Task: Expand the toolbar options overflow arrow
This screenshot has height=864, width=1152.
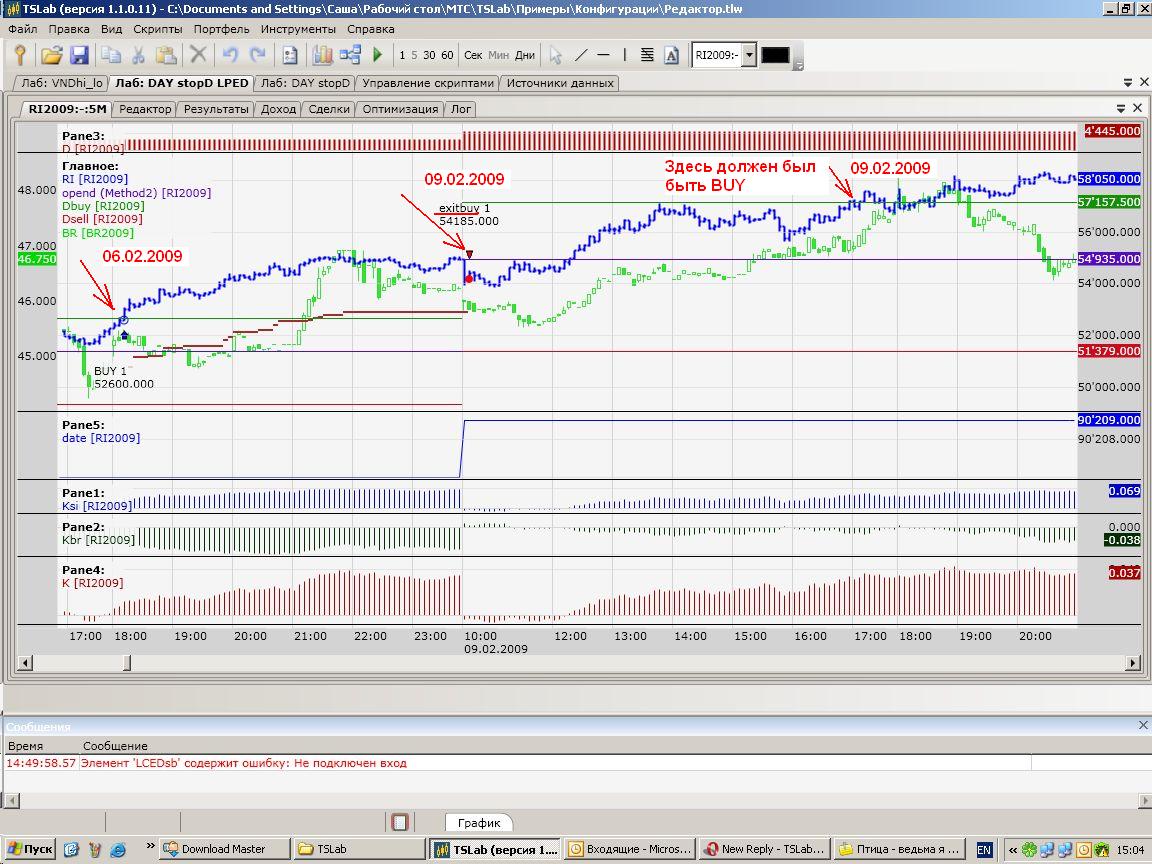Action: coord(799,64)
